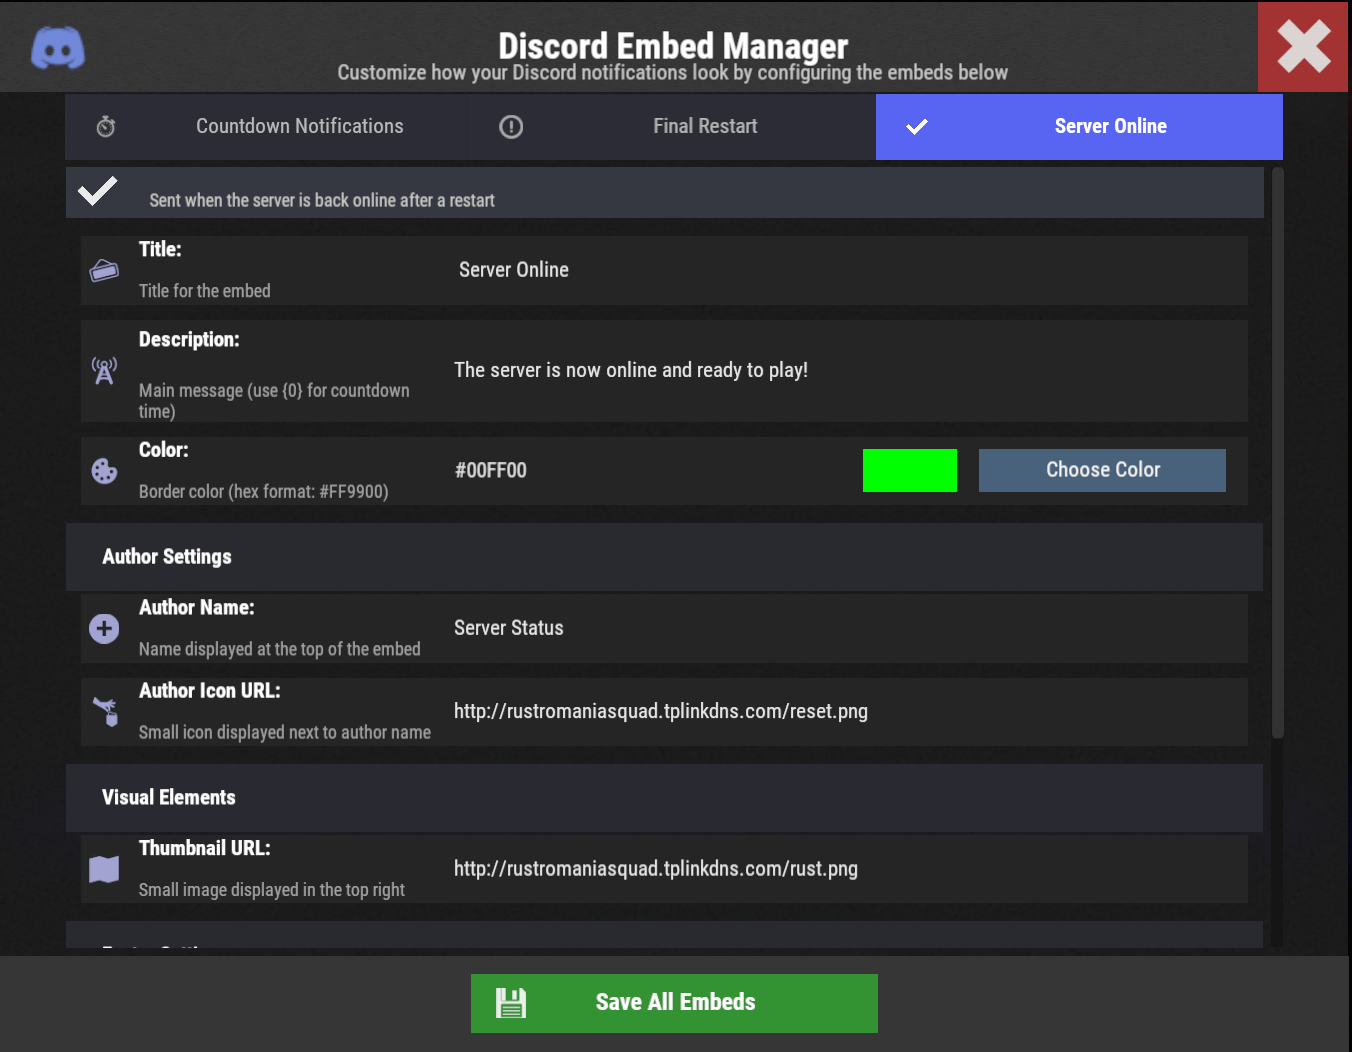Click the Visual Elements section header
The height and width of the screenshot is (1052, 1352).
pyautogui.click(x=664, y=798)
